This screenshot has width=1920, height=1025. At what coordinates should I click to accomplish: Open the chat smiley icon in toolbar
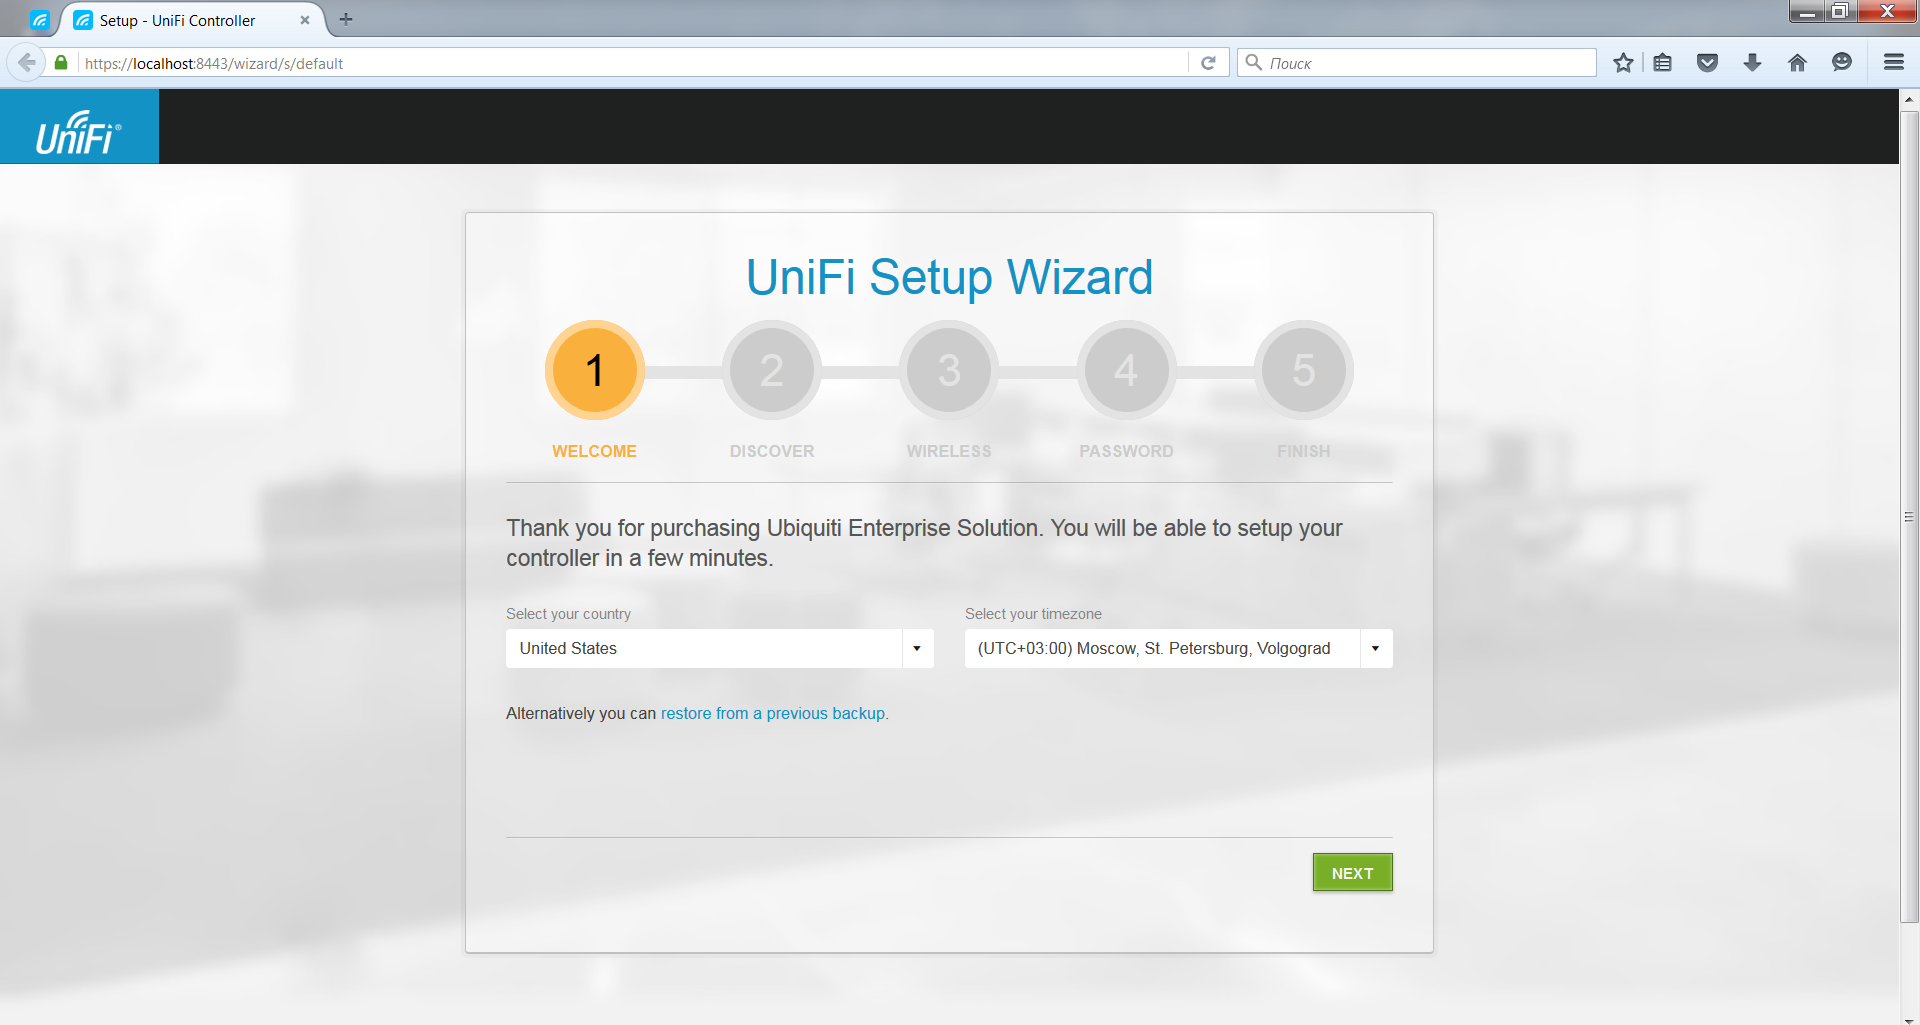coord(1842,63)
